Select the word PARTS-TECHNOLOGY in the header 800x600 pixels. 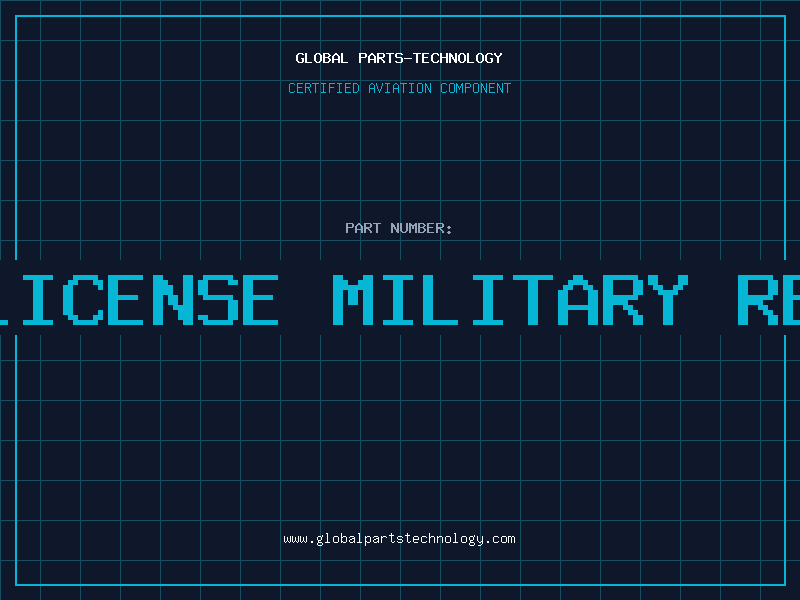[x=430, y=58]
